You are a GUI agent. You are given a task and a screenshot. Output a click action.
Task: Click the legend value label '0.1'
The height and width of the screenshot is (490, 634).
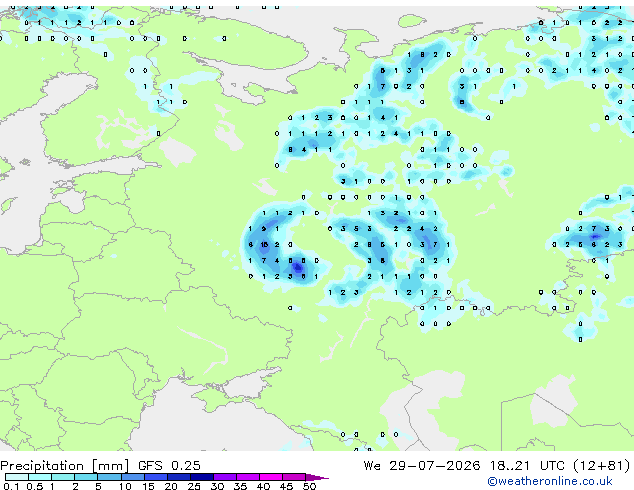pyautogui.click(x=12, y=486)
